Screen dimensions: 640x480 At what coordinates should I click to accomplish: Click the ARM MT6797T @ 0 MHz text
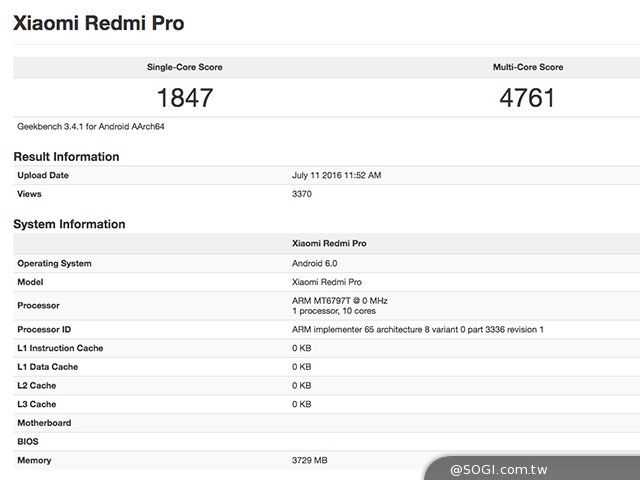coord(340,300)
